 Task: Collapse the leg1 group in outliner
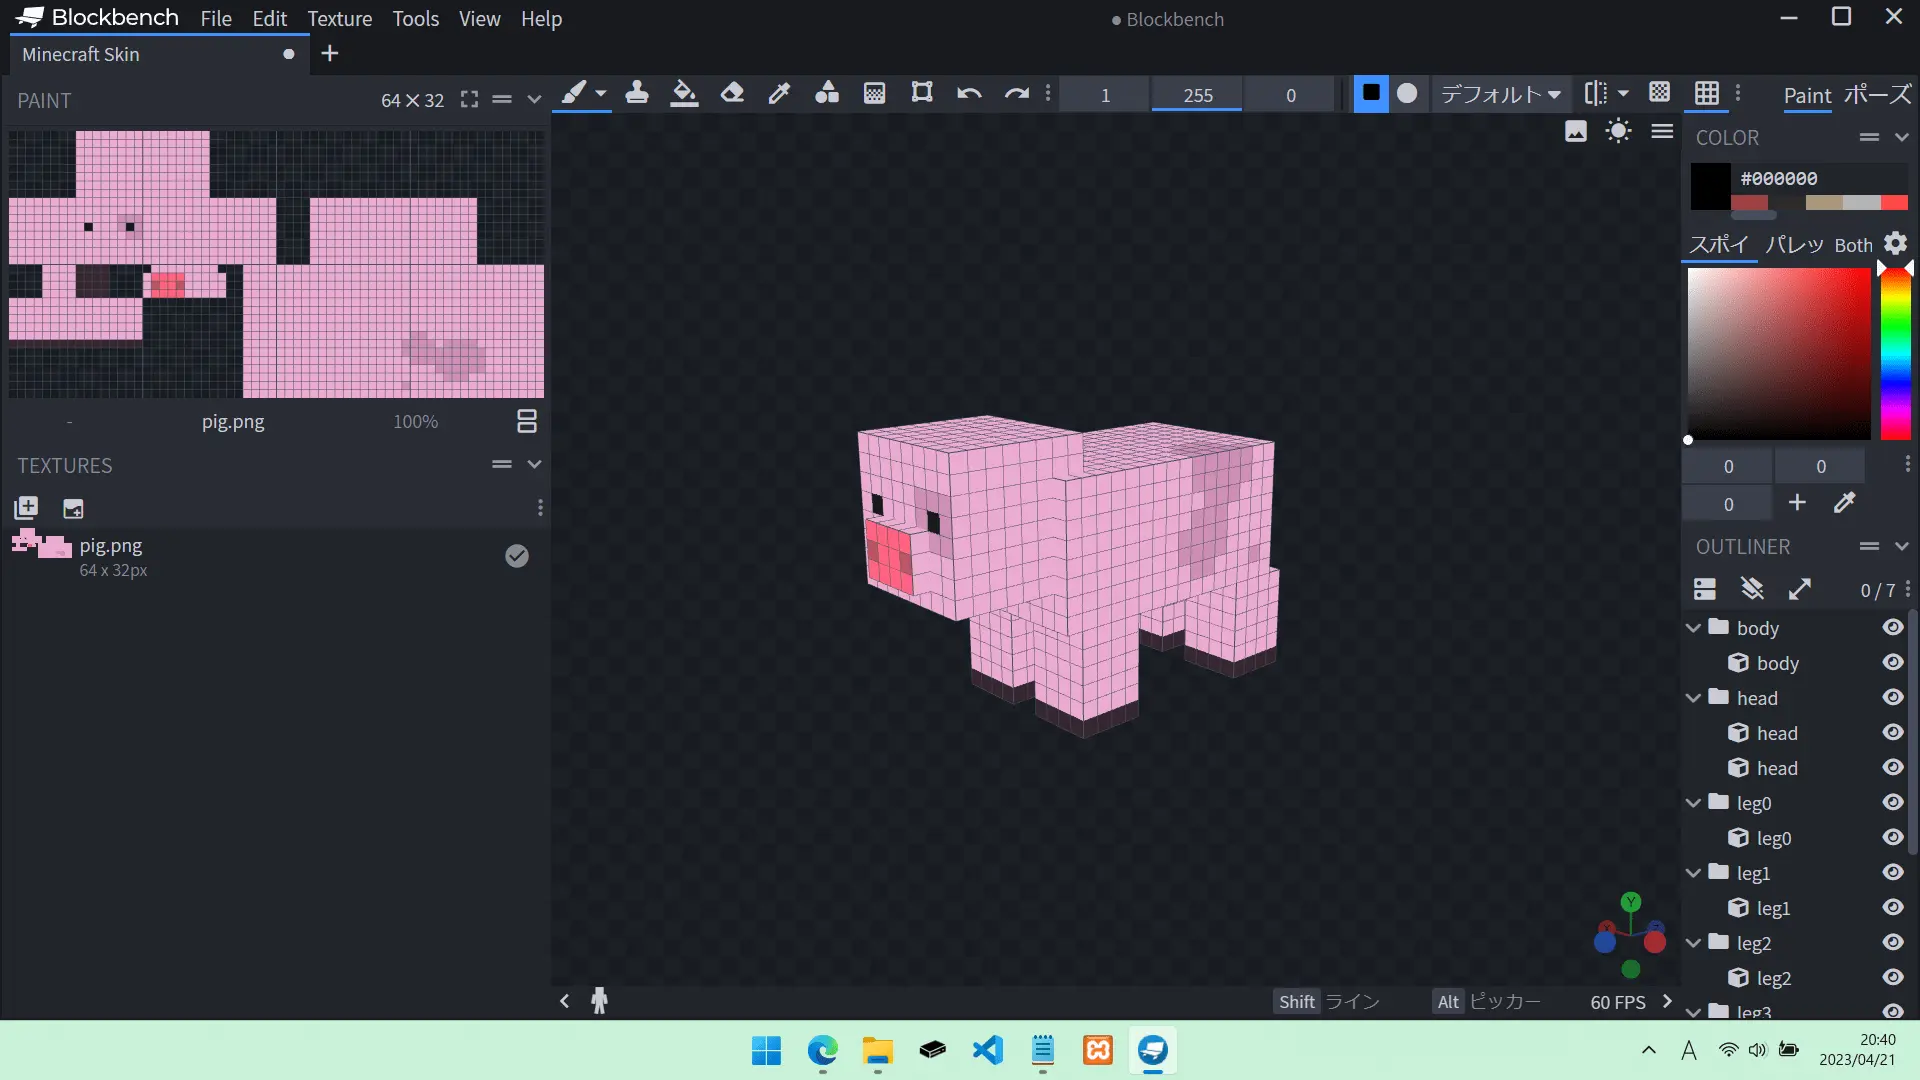click(1693, 873)
